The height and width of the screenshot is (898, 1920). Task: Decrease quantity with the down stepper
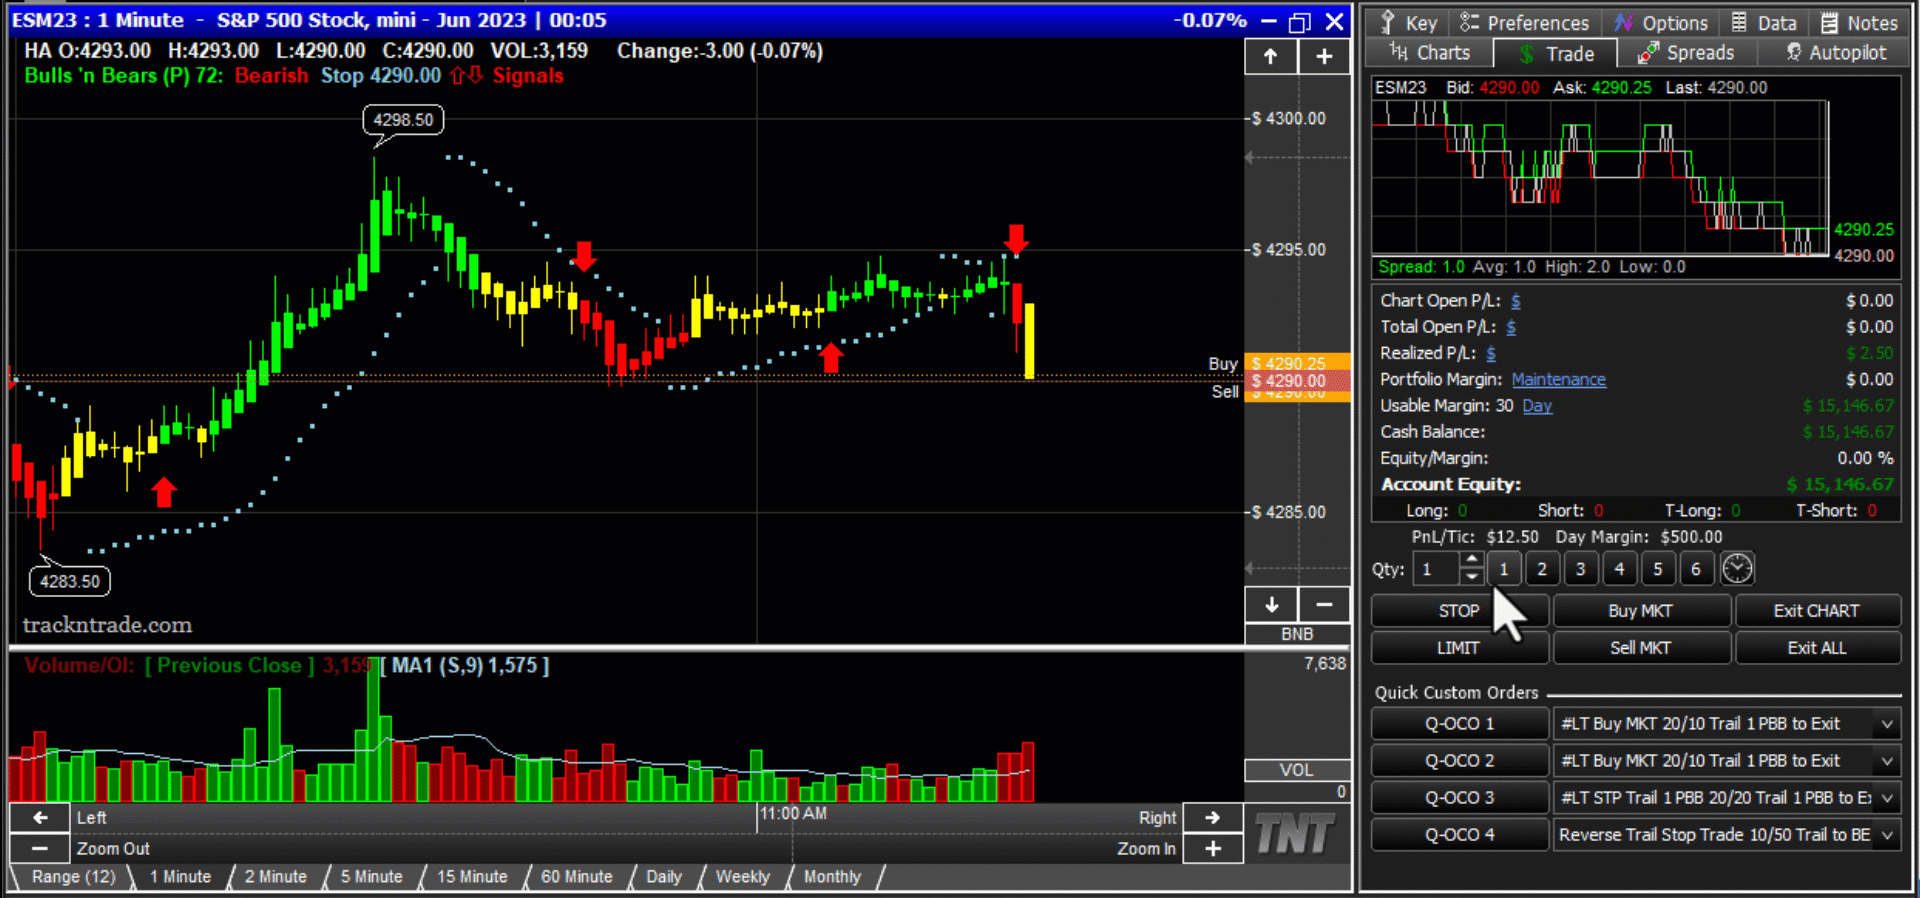click(x=1471, y=577)
